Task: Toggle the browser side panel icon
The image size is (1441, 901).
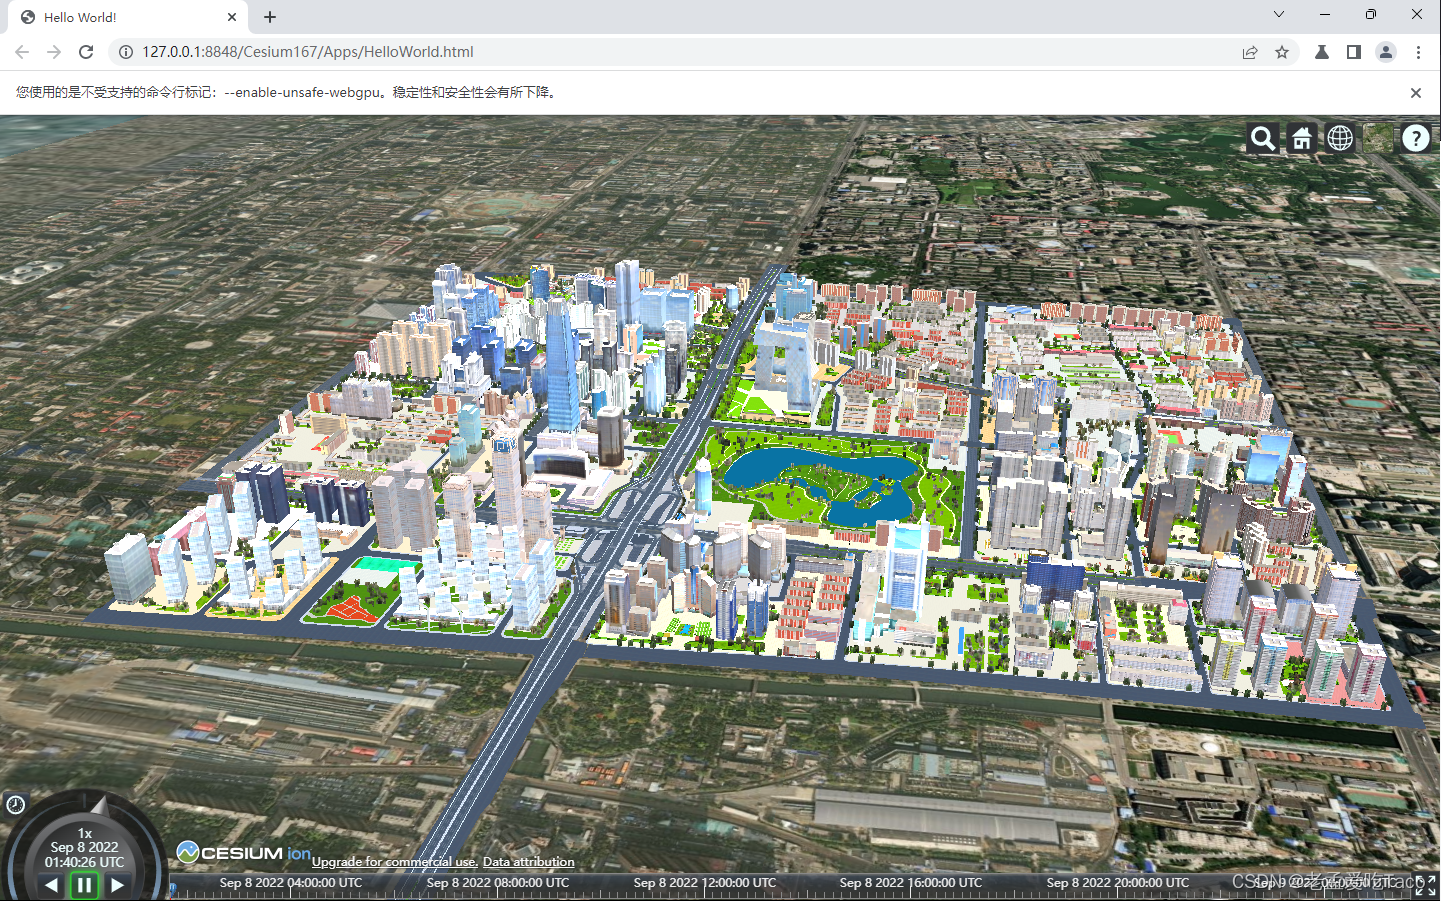Action: [1354, 52]
